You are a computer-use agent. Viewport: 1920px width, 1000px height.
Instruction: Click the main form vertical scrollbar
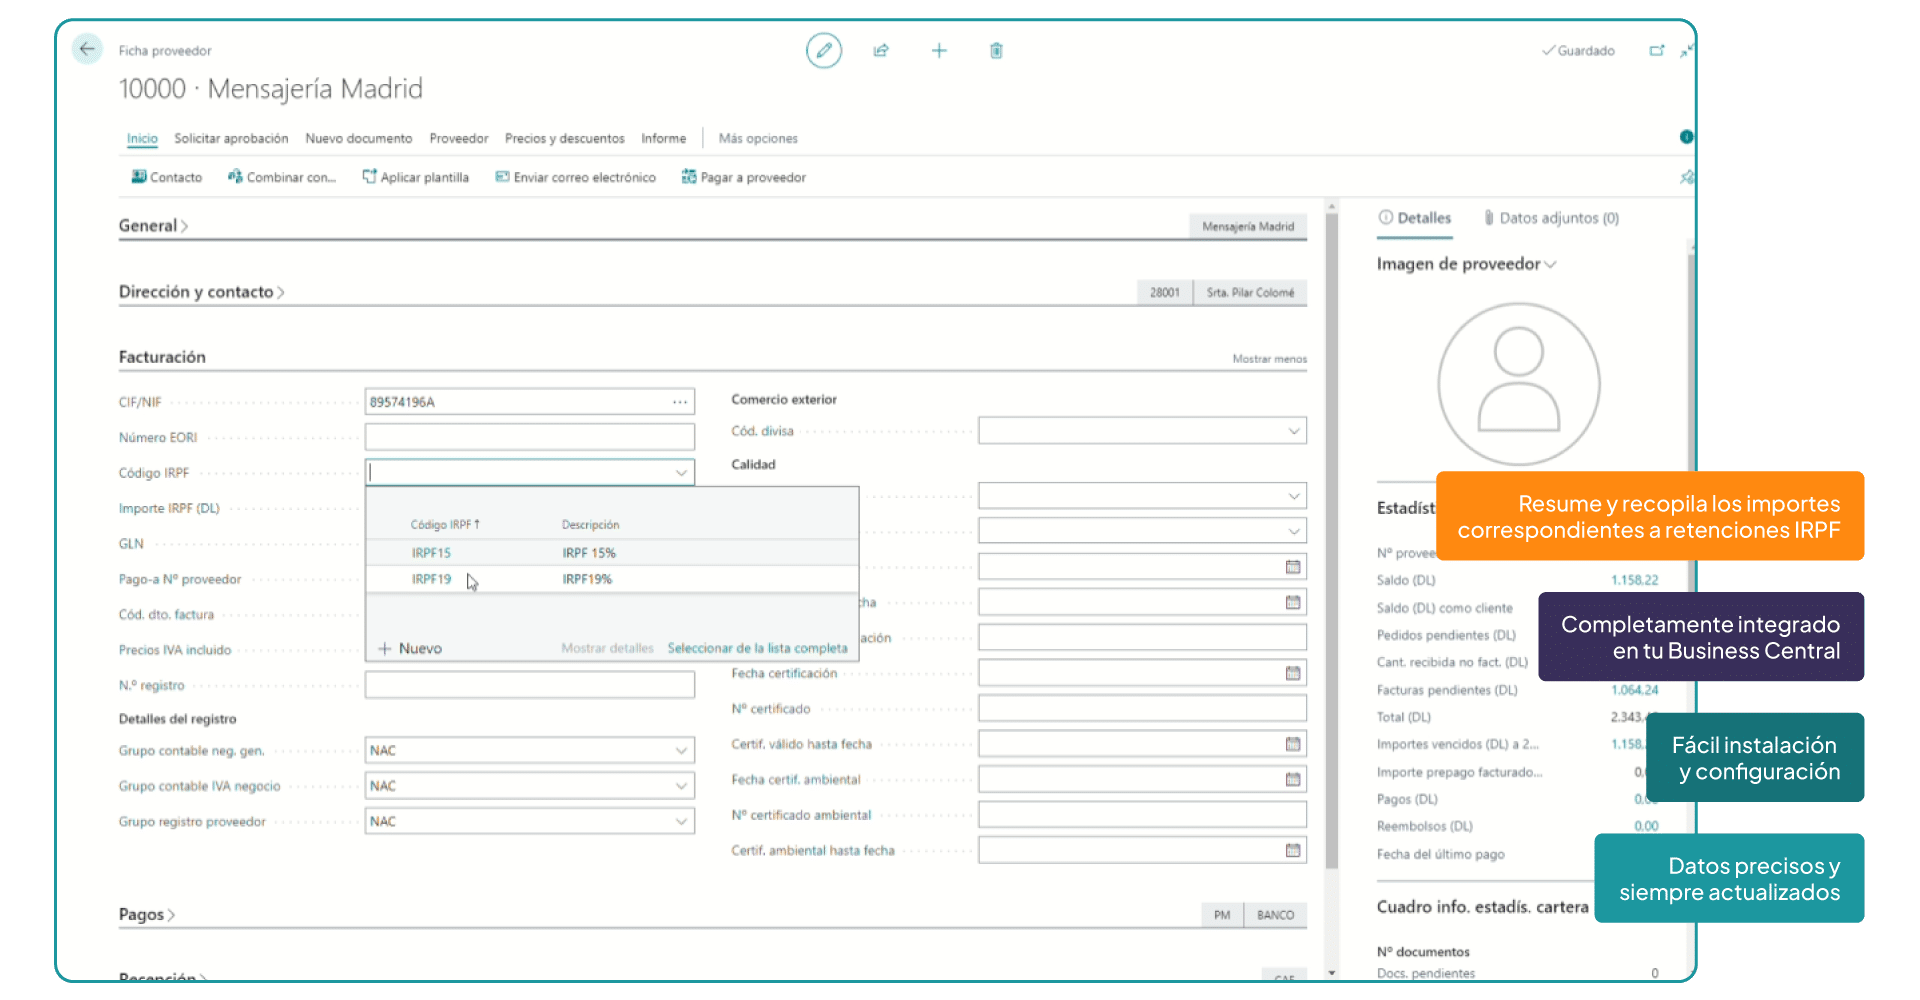tap(1331, 540)
